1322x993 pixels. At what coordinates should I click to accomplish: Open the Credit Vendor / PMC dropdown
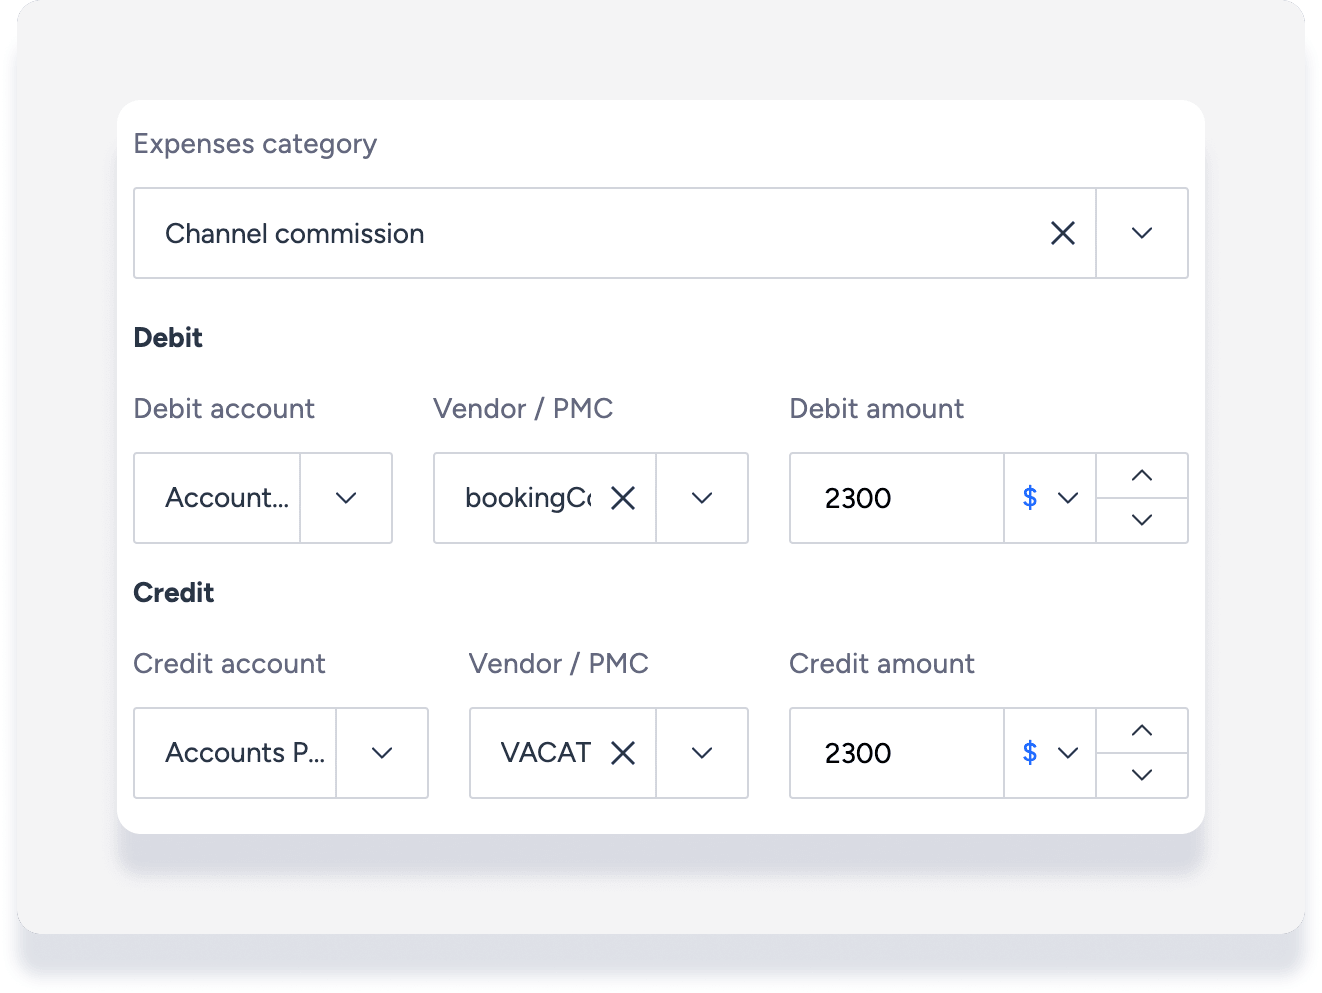pos(702,753)
